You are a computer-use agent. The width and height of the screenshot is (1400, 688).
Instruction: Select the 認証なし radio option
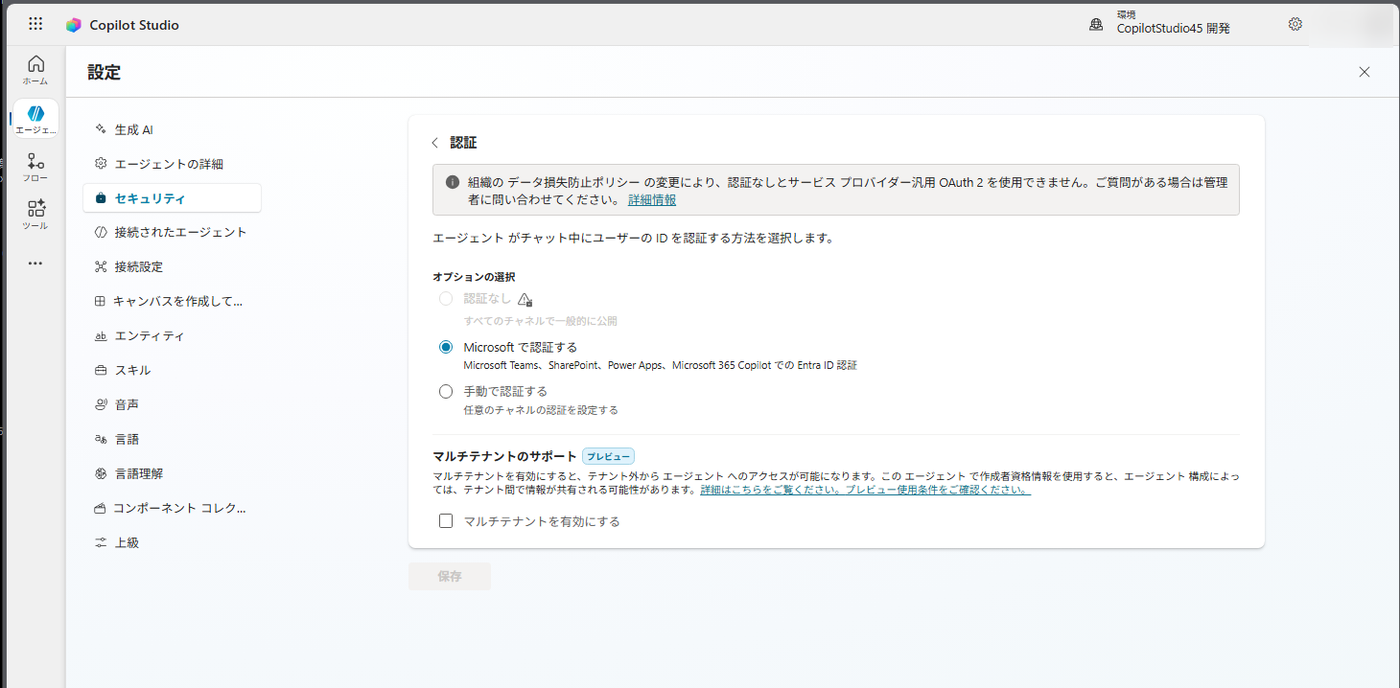[x=446, y=299]
